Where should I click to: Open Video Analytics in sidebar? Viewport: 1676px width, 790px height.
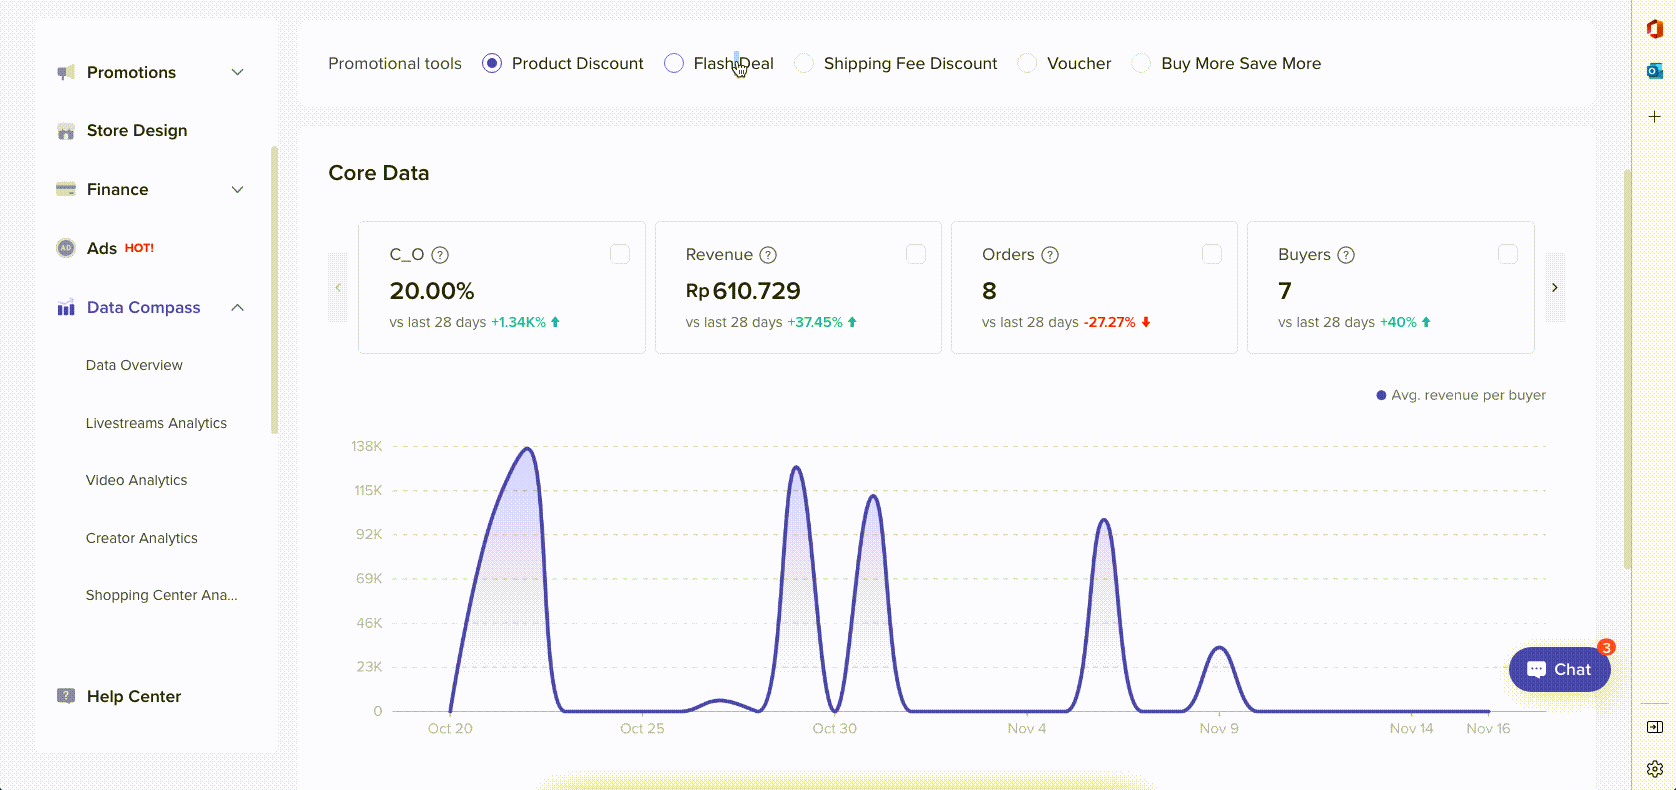136,480
